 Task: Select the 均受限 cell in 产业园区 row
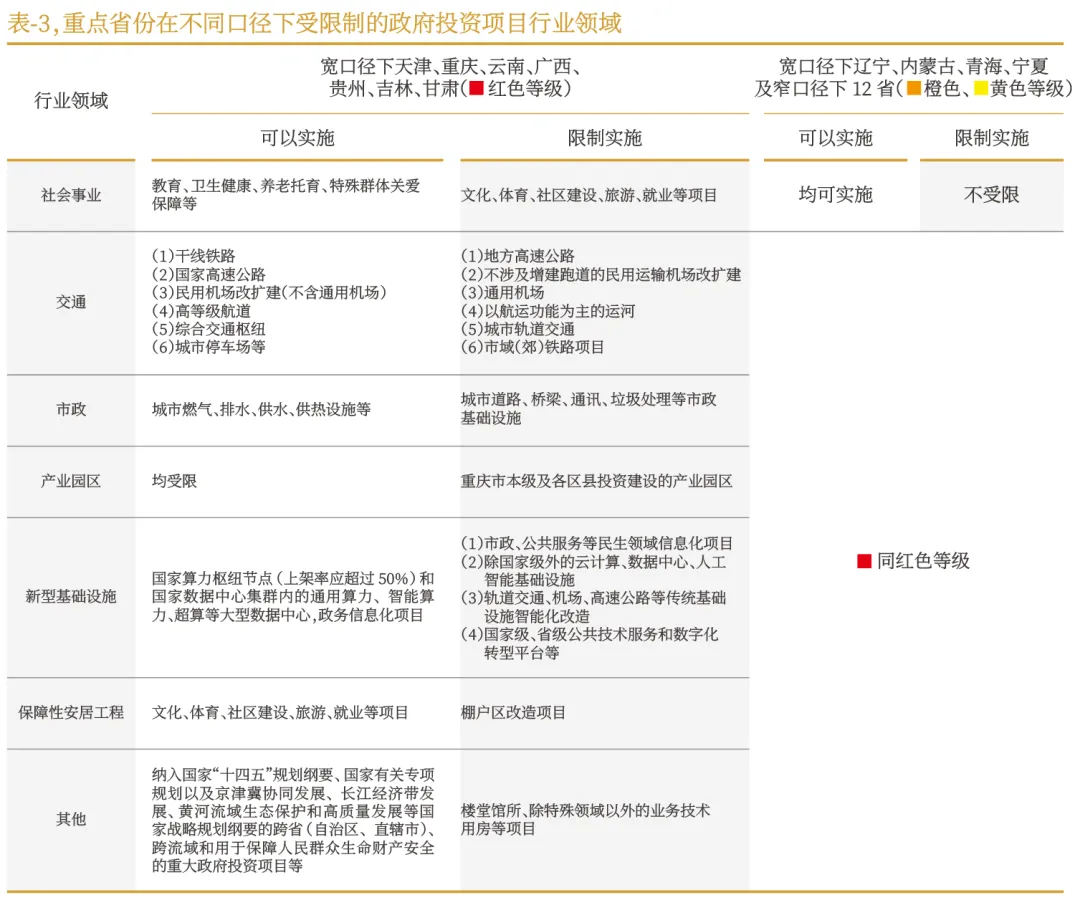(175, 481)
